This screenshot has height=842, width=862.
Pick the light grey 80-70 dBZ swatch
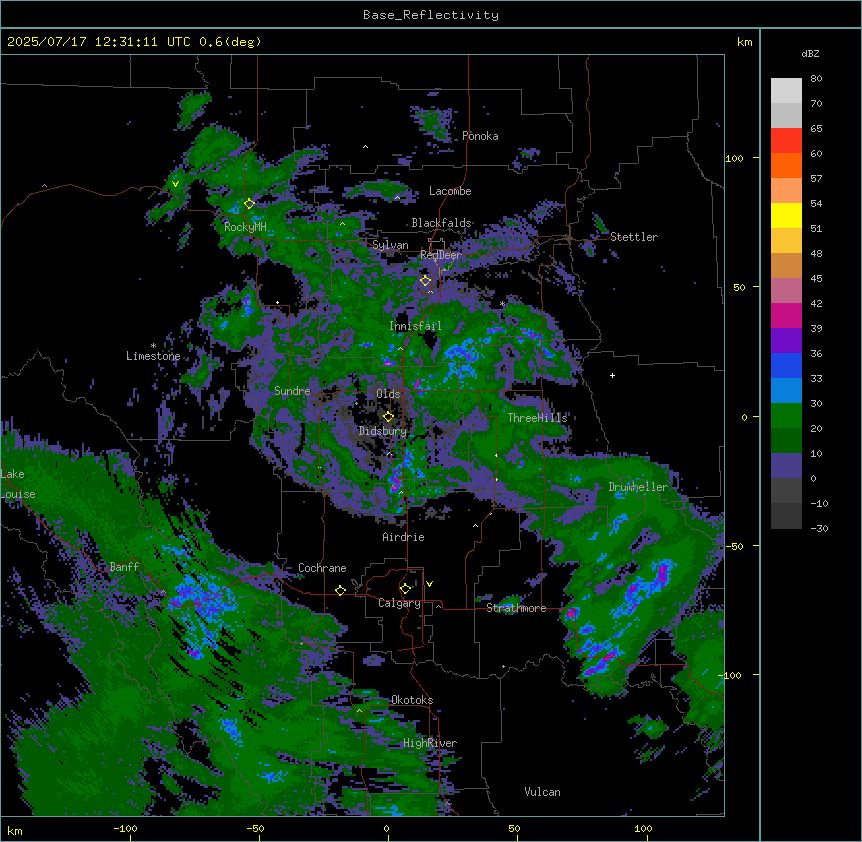[786, 91]
